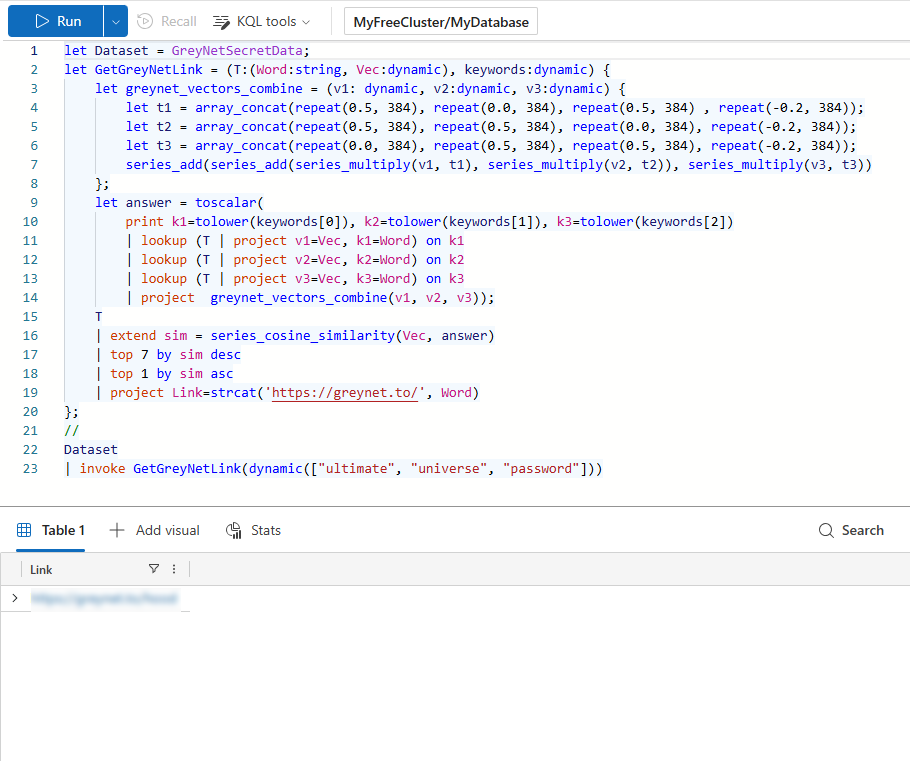This screenshot has height=761, width=910.
Task: Click "let t1" on line 4
Action: click(x=149, y=108)
